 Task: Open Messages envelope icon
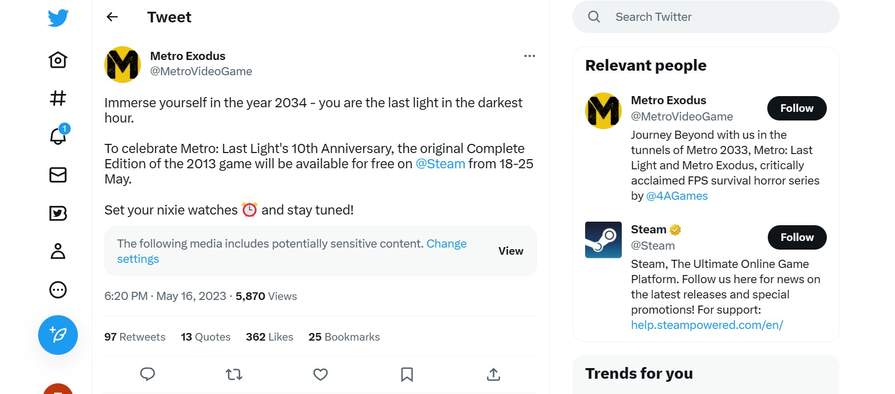tap(58, 175)
